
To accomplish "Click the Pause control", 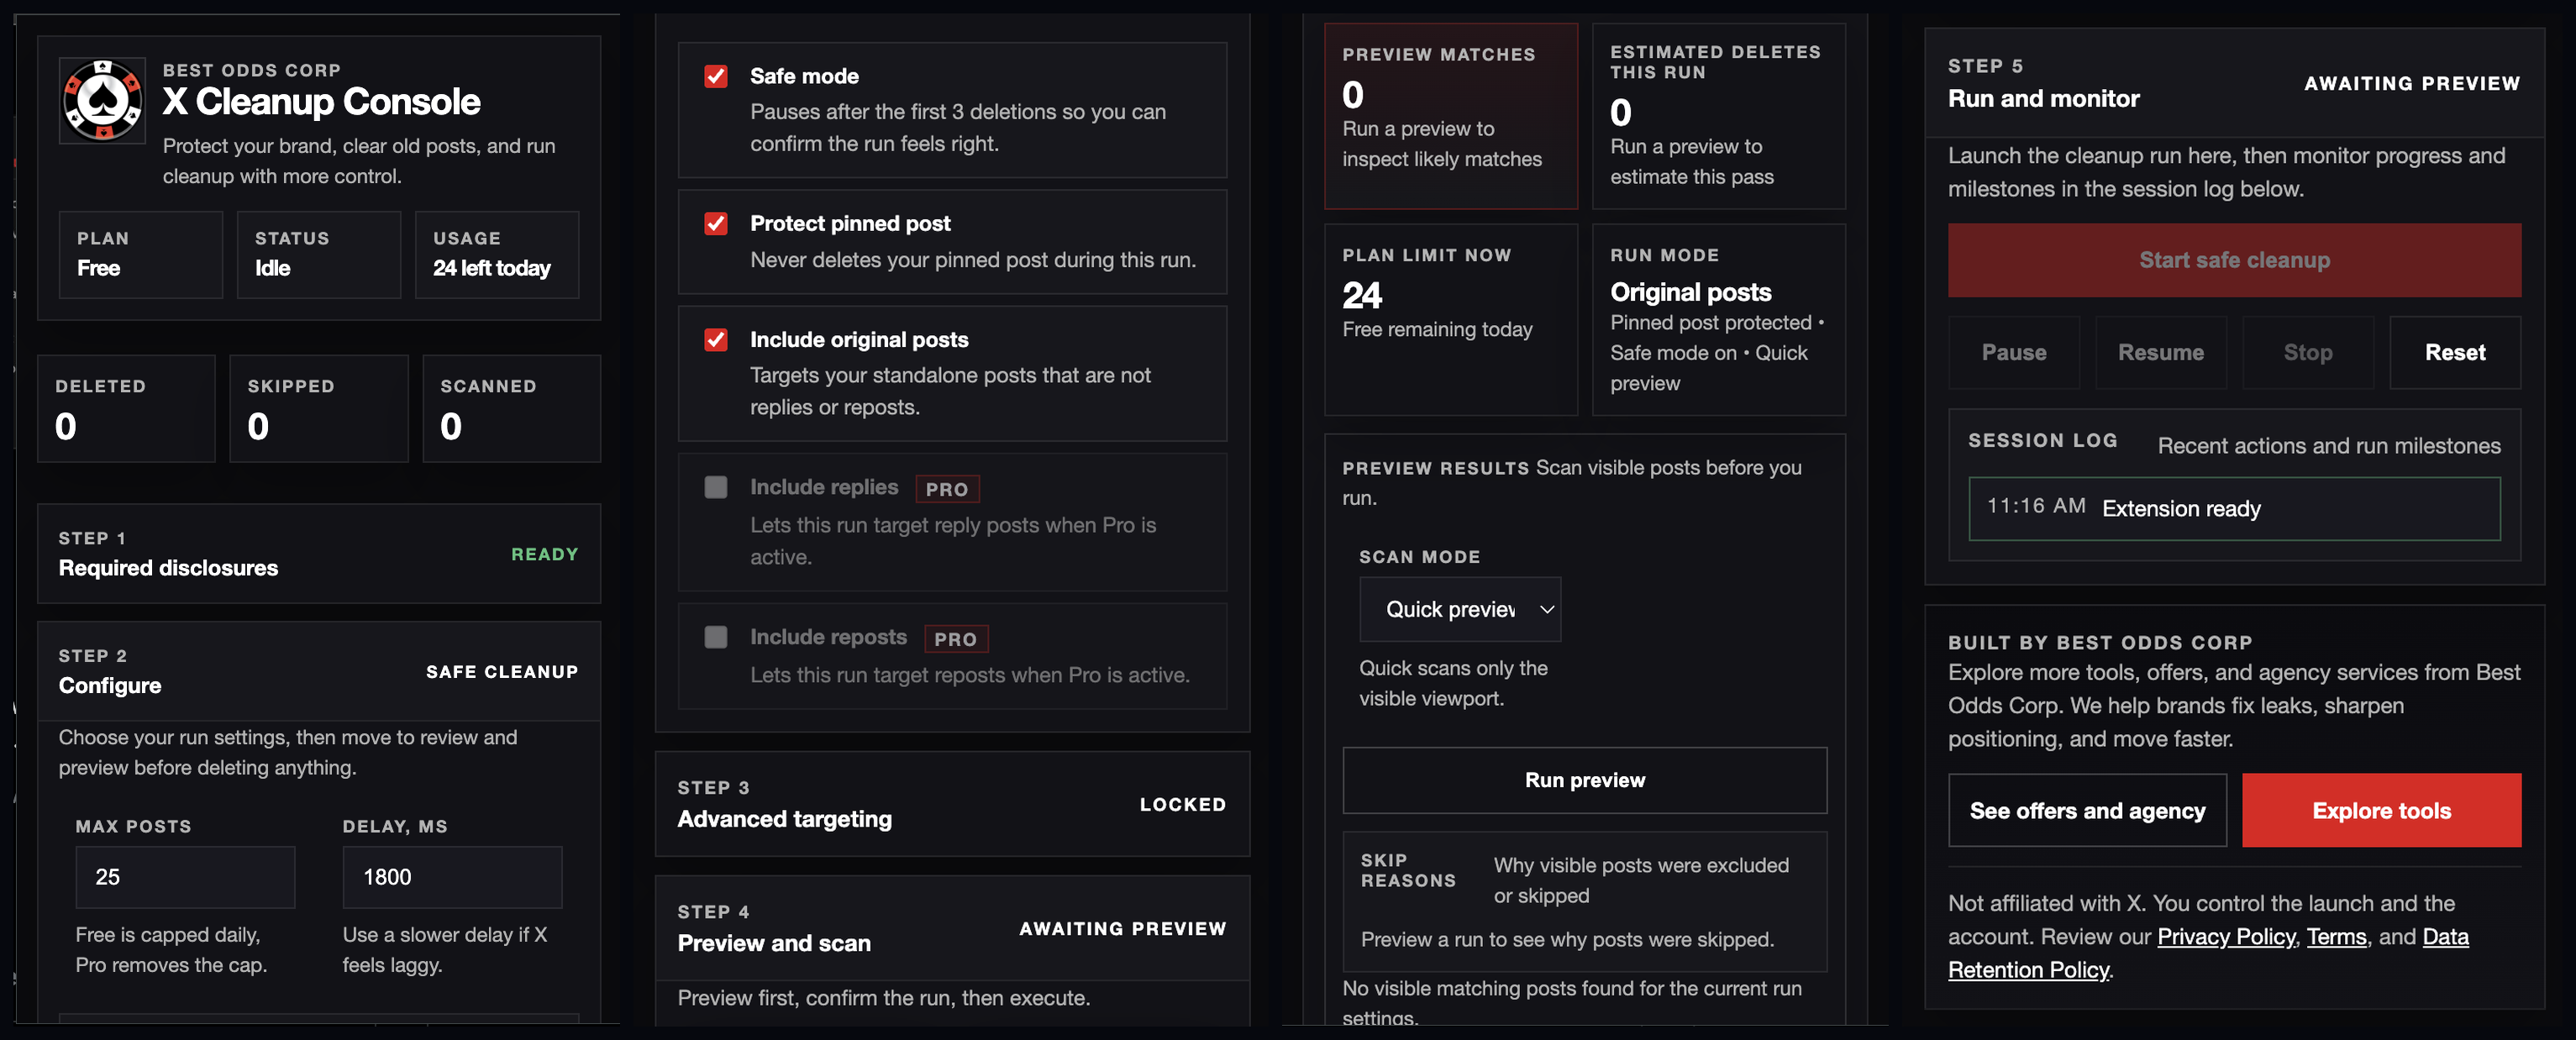I will [2014, 352].
